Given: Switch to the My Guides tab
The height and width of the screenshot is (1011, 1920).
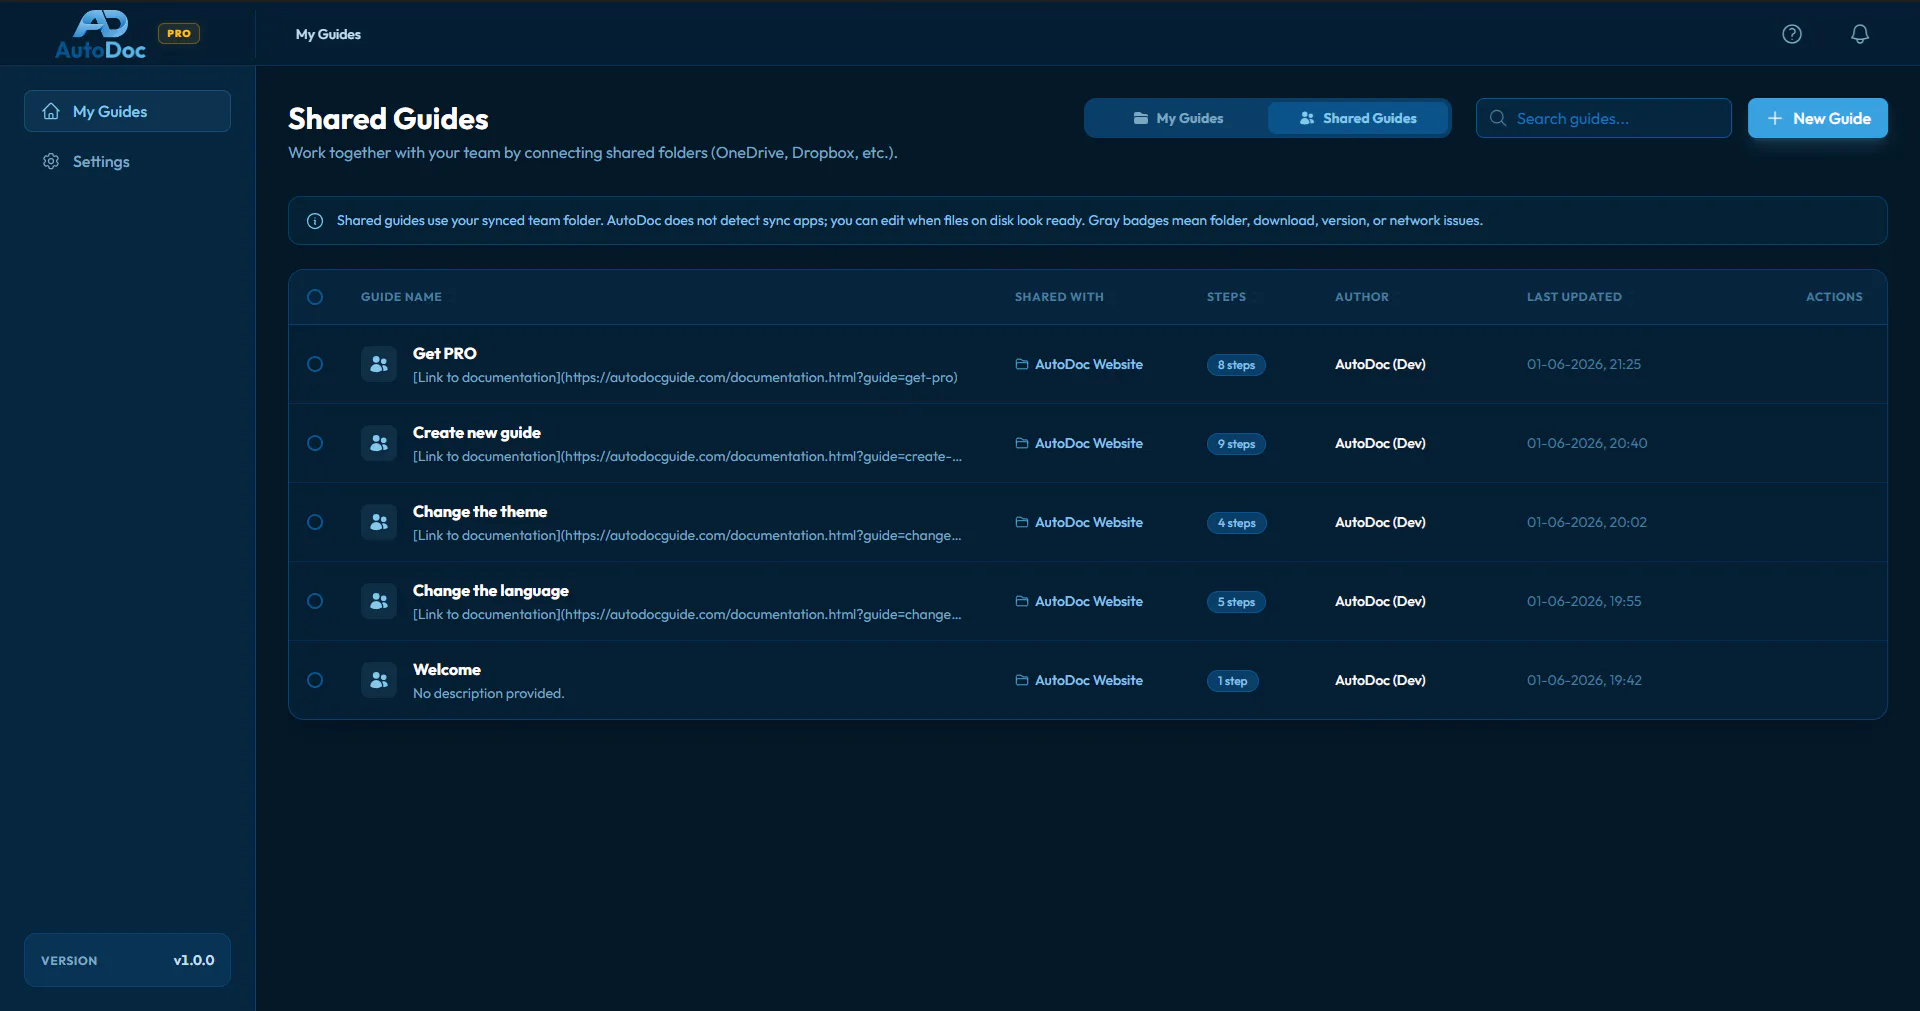Looking at the screenshot, I should [x=1178, y=118].
